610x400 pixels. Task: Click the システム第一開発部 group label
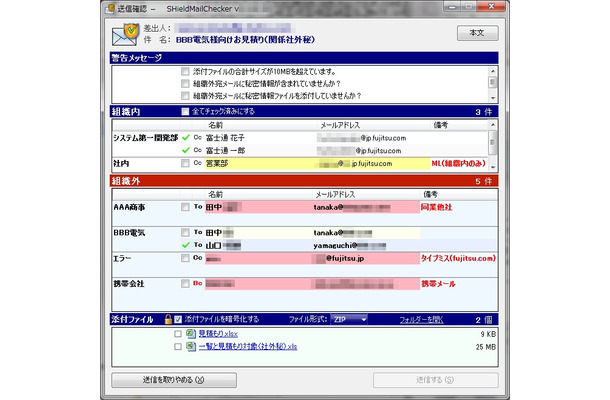tap(145, 138)
